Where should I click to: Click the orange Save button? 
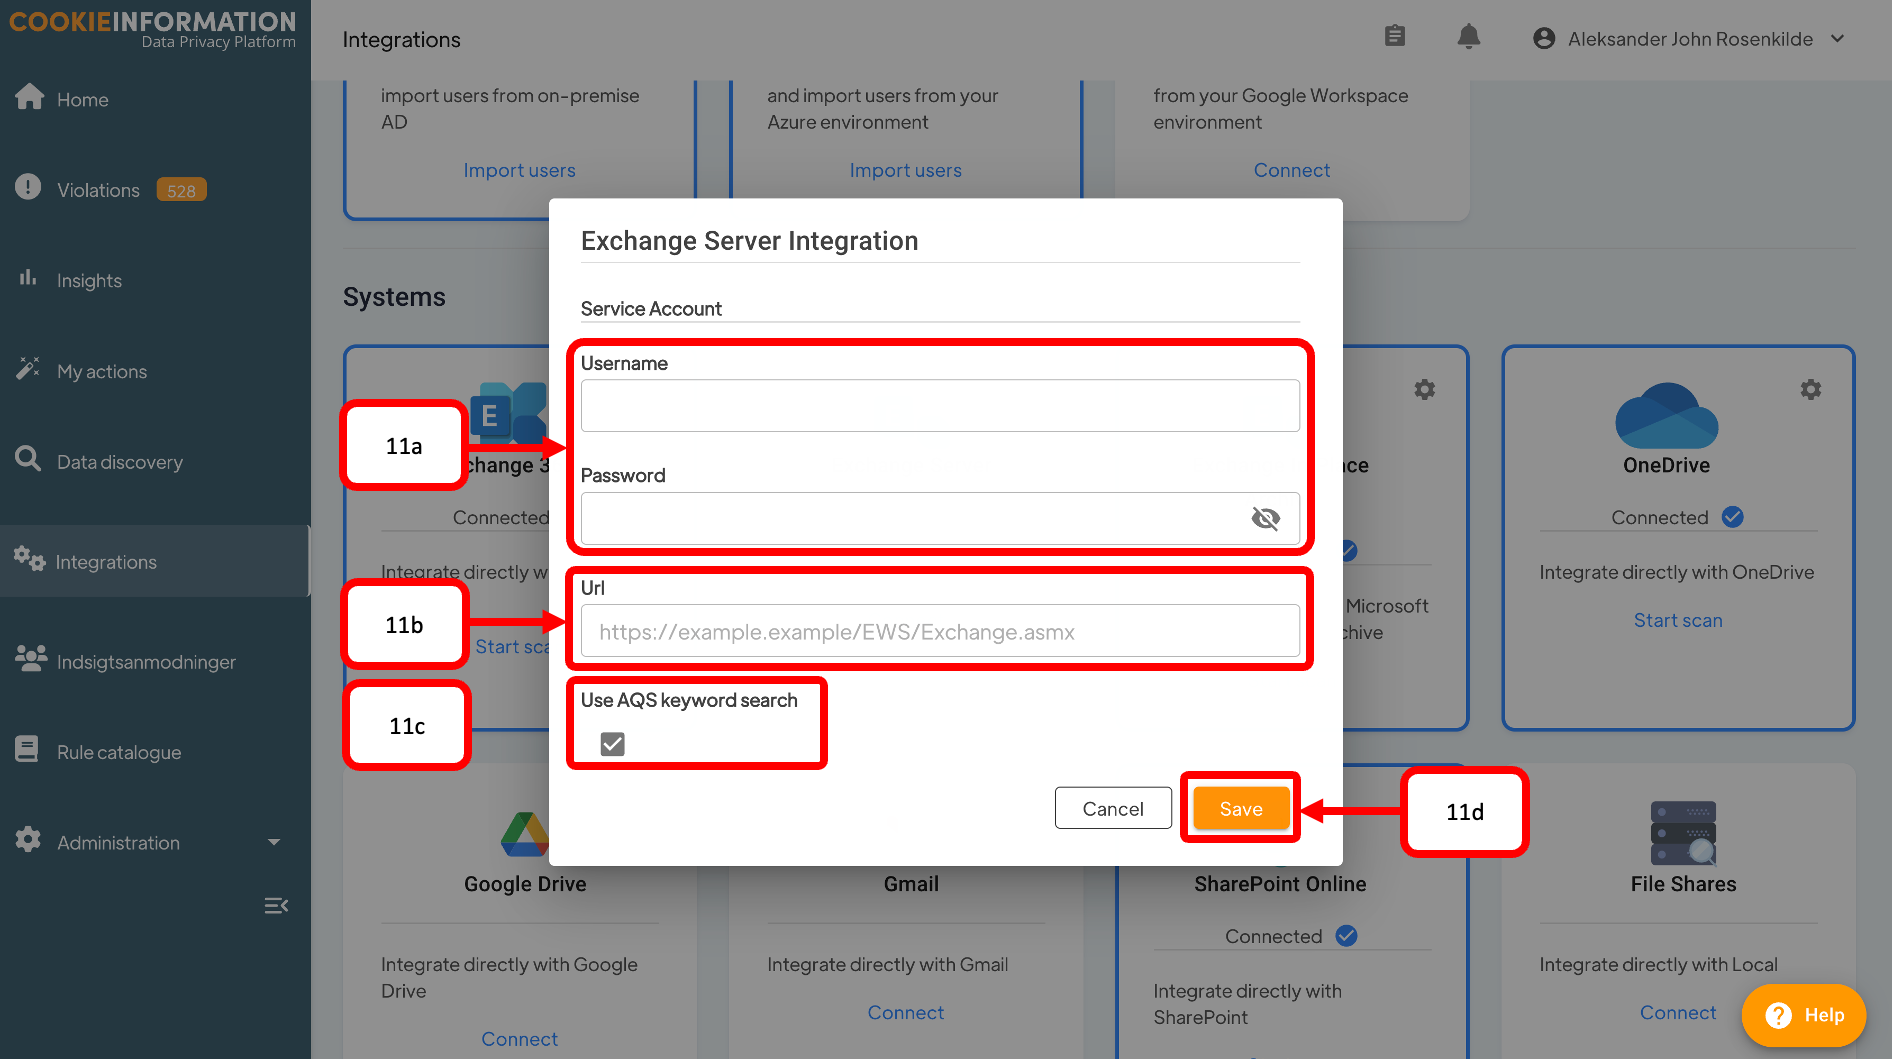click(x=1240, y=809)
